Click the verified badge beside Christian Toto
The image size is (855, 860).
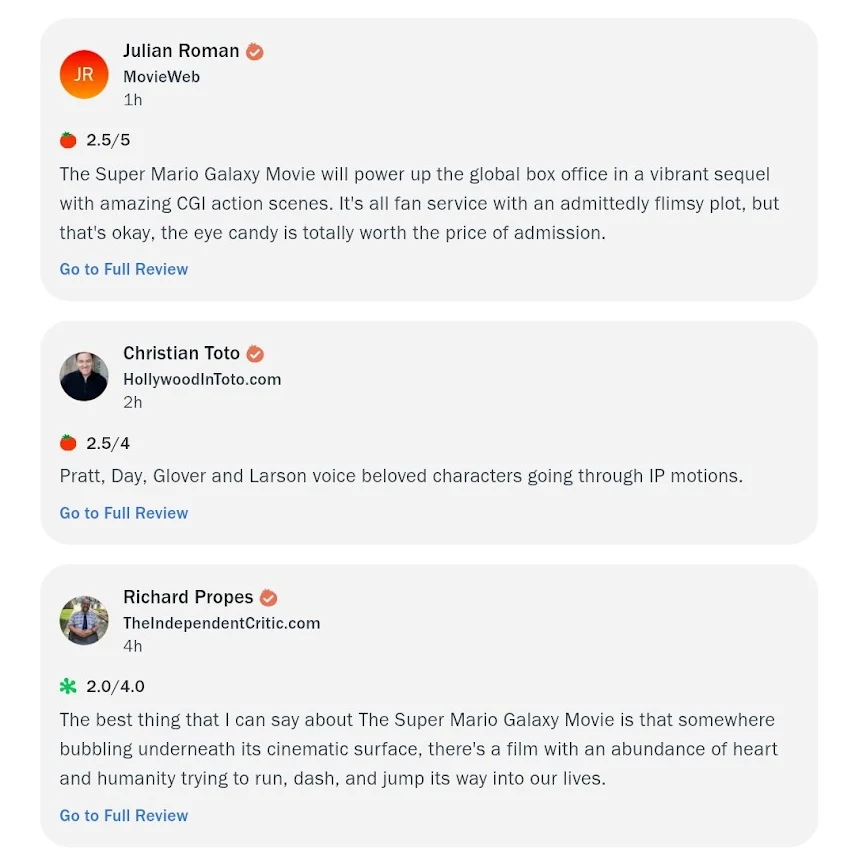coord(256,354)
